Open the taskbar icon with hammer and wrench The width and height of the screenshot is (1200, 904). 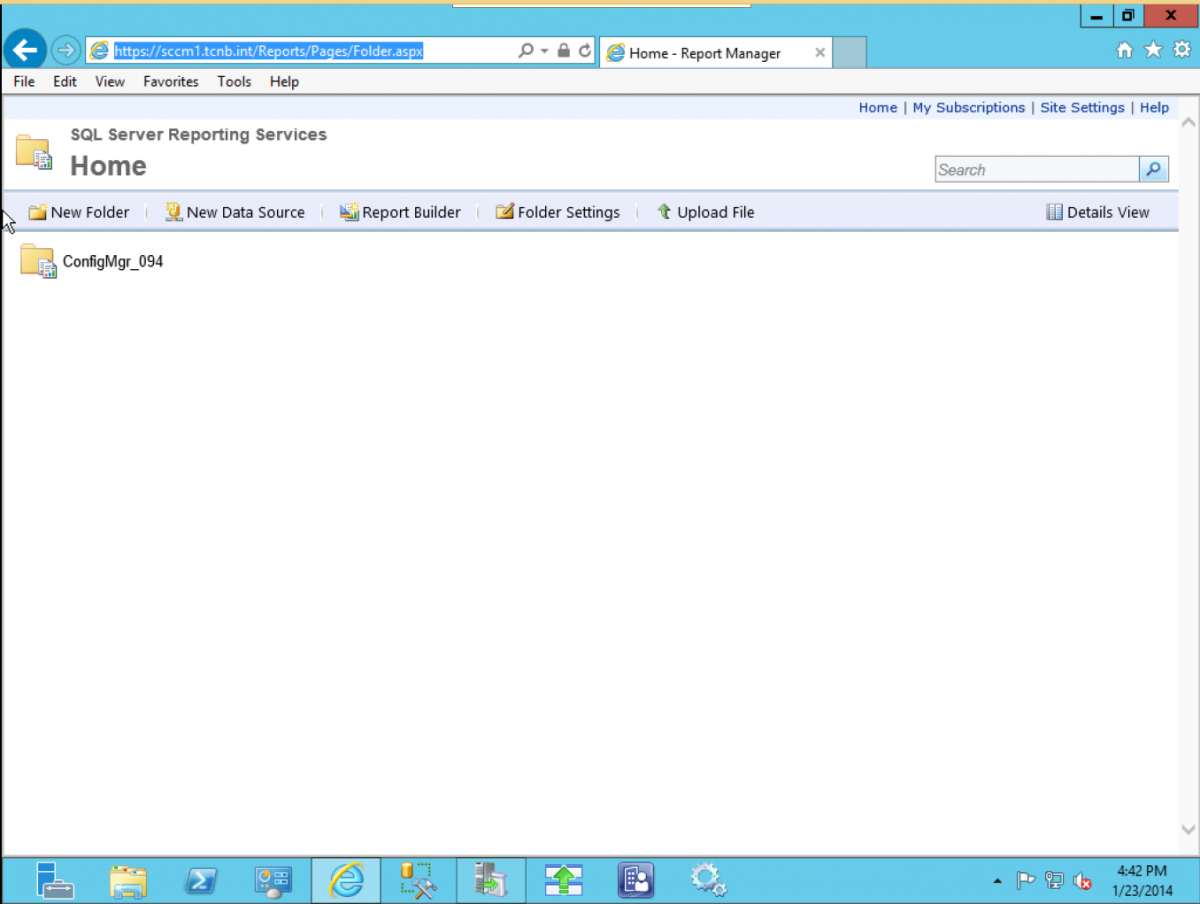tap(418, 881)
